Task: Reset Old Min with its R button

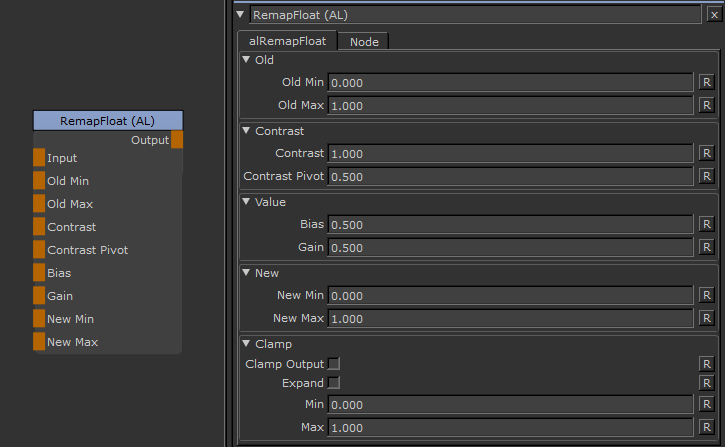Action: 706,83
